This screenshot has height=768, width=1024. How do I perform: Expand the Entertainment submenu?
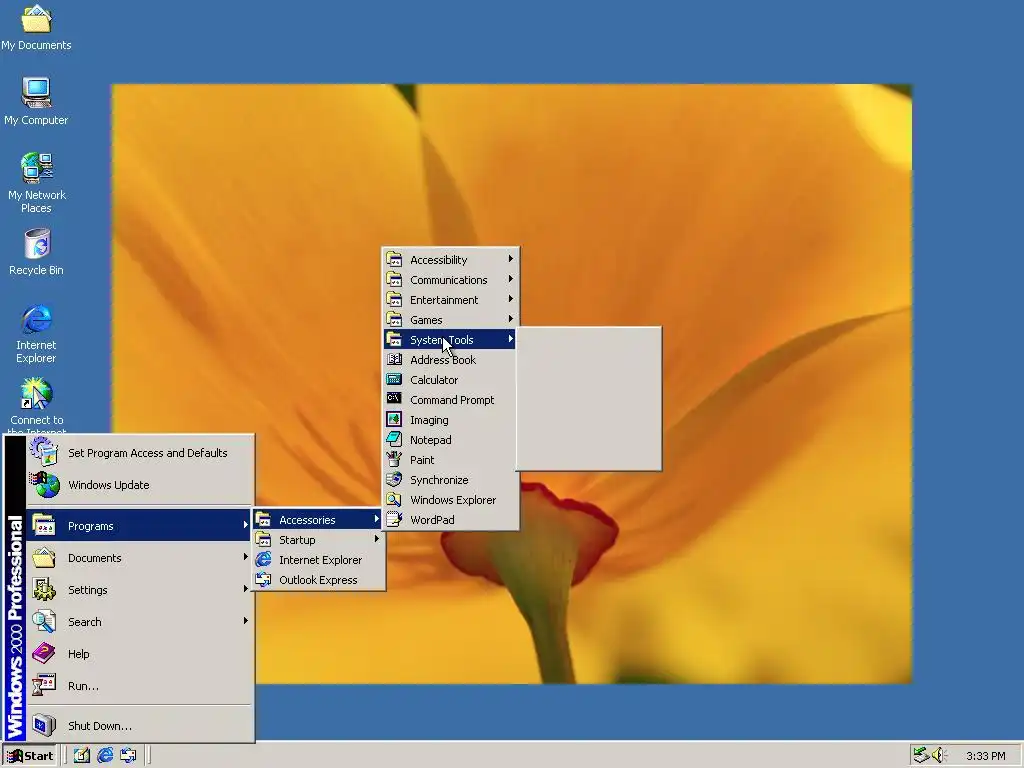pyautogui.click(x=451, y=300)
